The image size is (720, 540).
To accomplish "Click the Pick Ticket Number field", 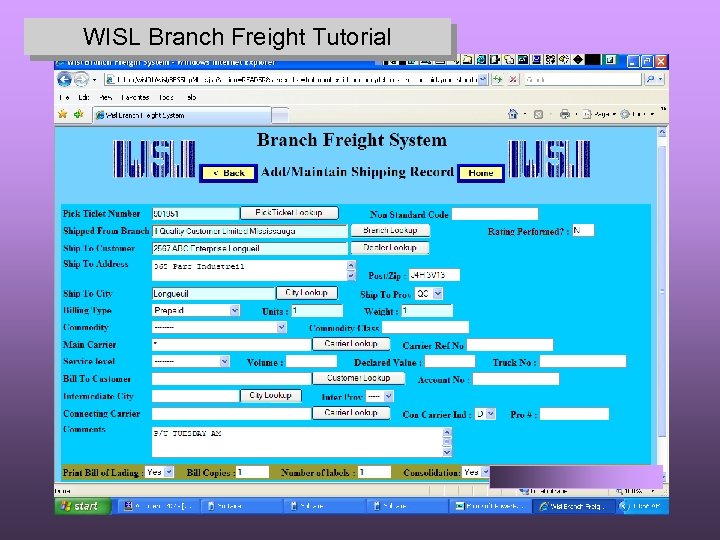I will (x=196, y=214).
